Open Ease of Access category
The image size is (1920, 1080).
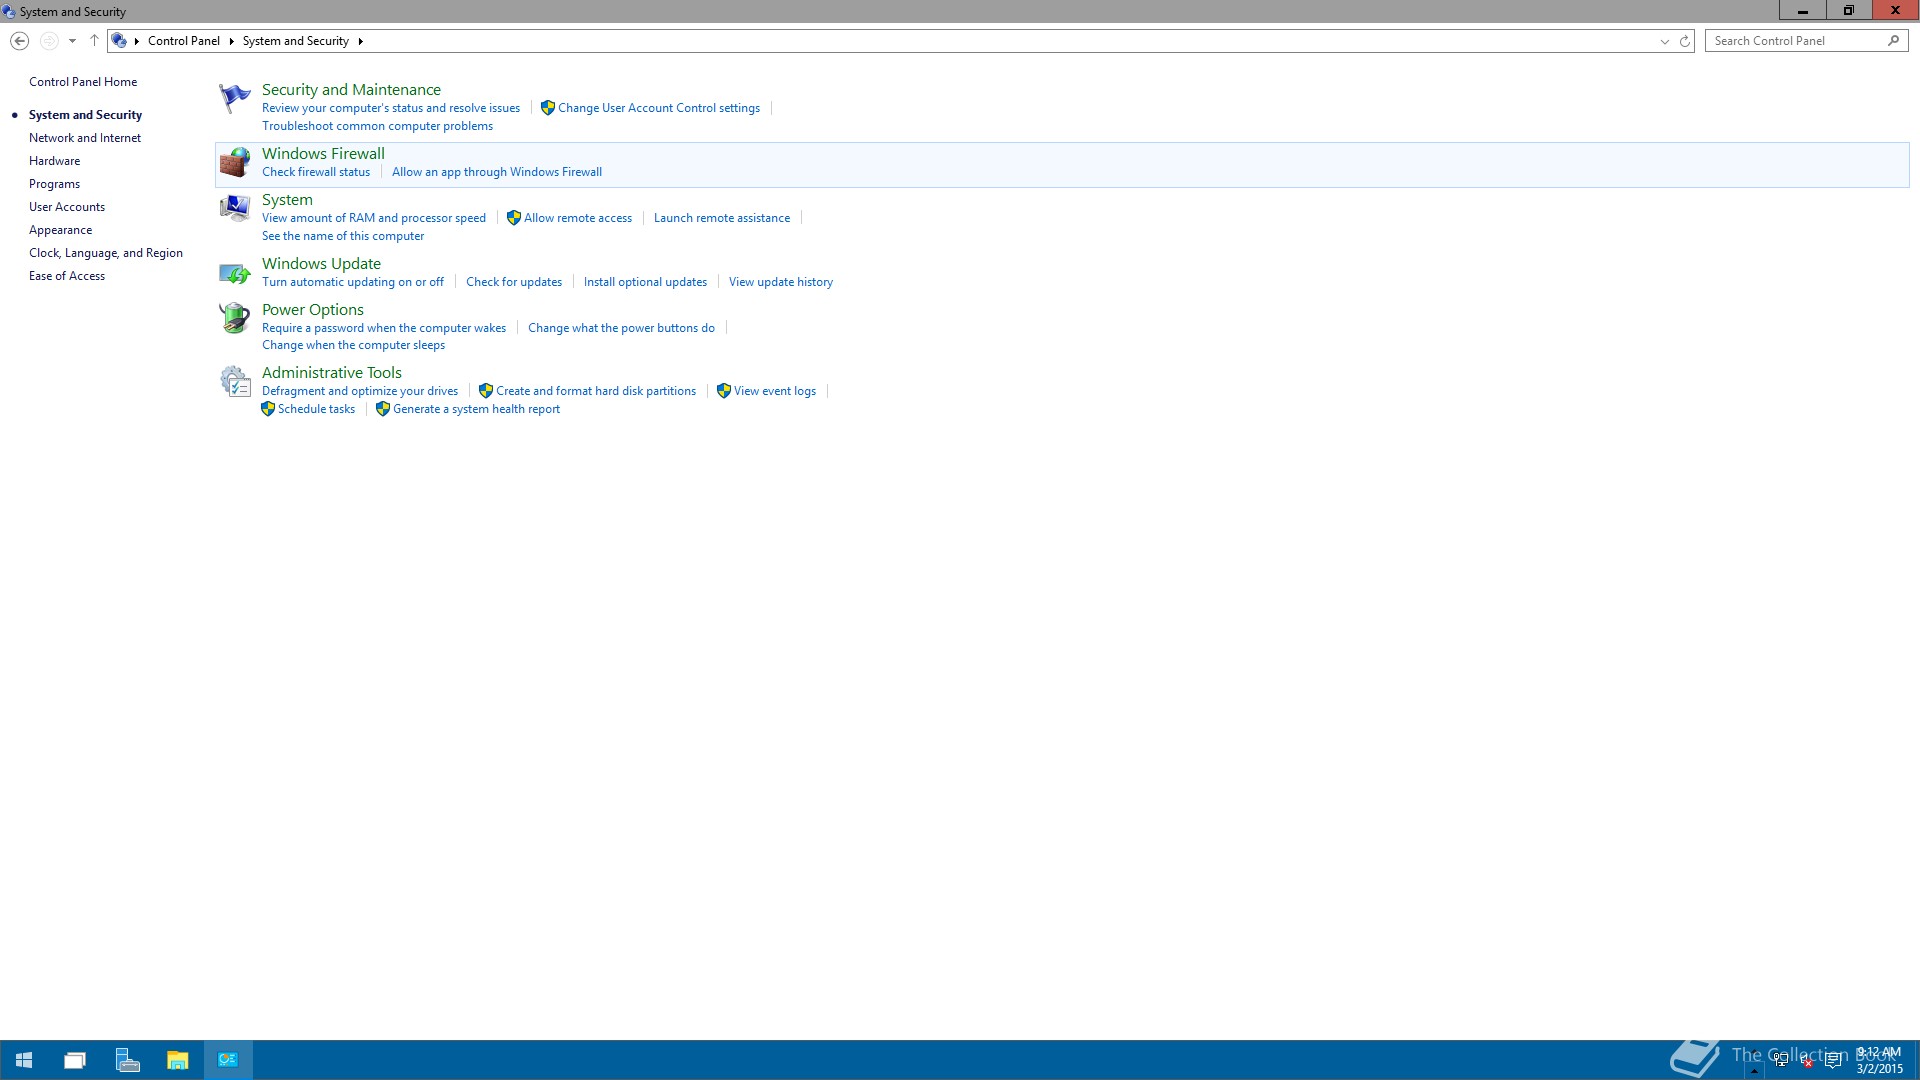(x=67, y=276)
